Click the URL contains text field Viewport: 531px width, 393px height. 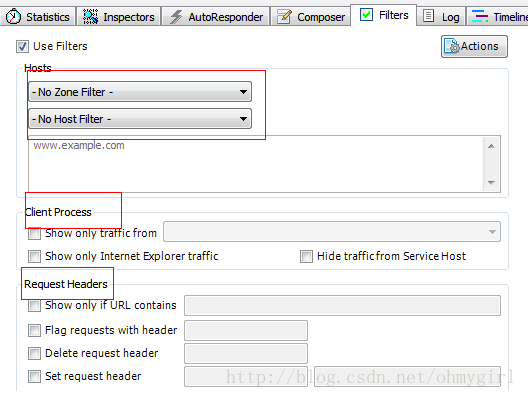pos(342,306)
